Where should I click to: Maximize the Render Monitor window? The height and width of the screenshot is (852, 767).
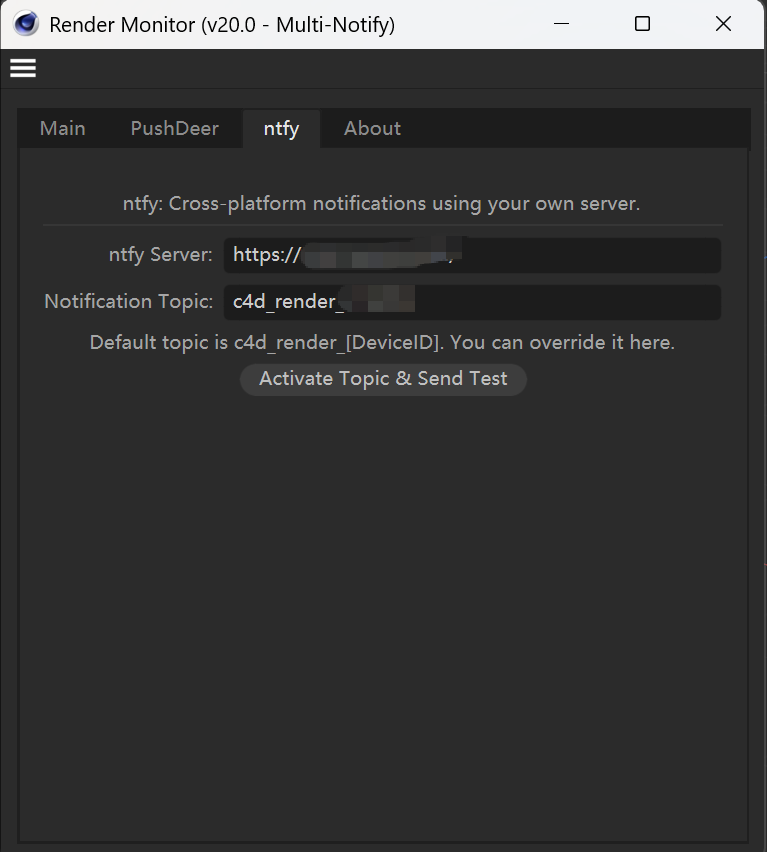(643, 24)
